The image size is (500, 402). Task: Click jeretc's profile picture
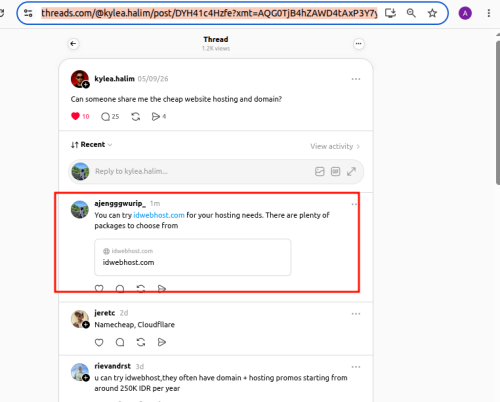pos(80,319)
